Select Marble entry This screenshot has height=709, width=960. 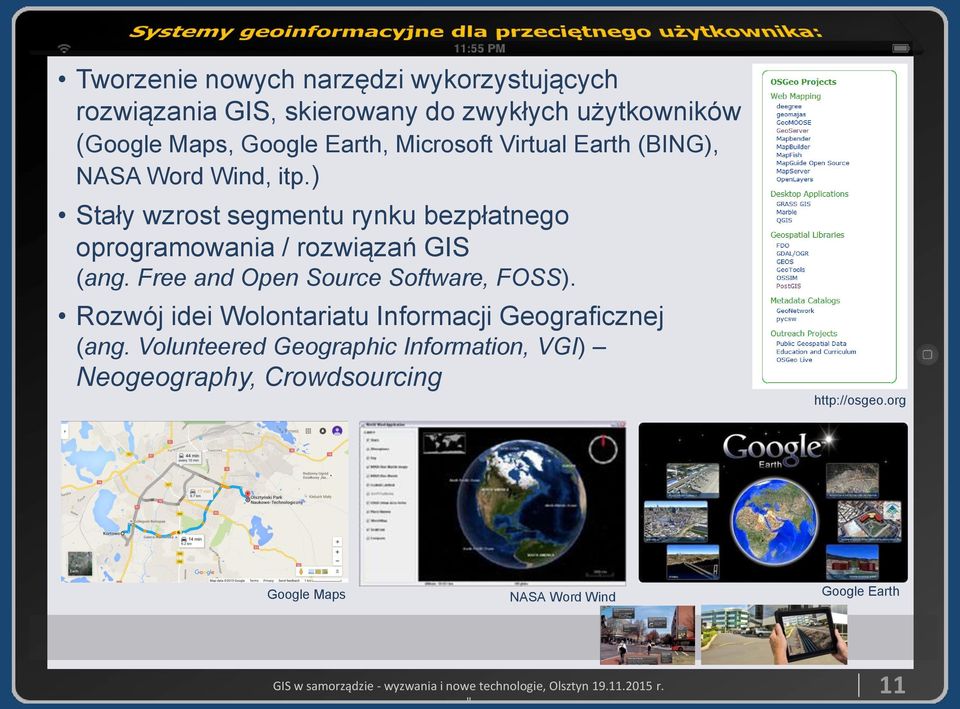point(786,212)
